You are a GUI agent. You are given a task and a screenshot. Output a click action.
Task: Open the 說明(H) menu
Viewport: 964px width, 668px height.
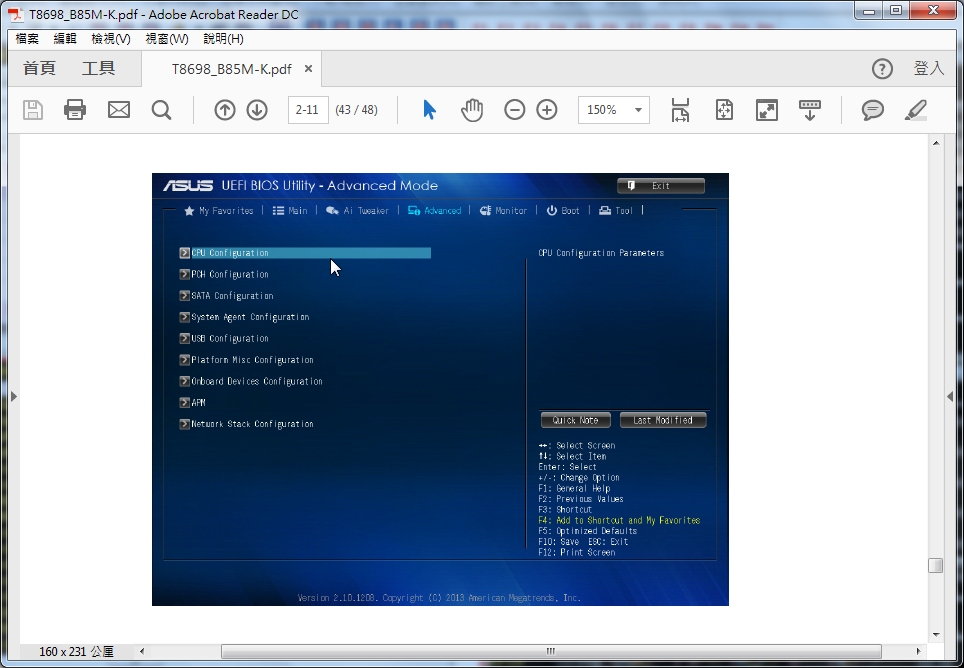tap(223, 39)
